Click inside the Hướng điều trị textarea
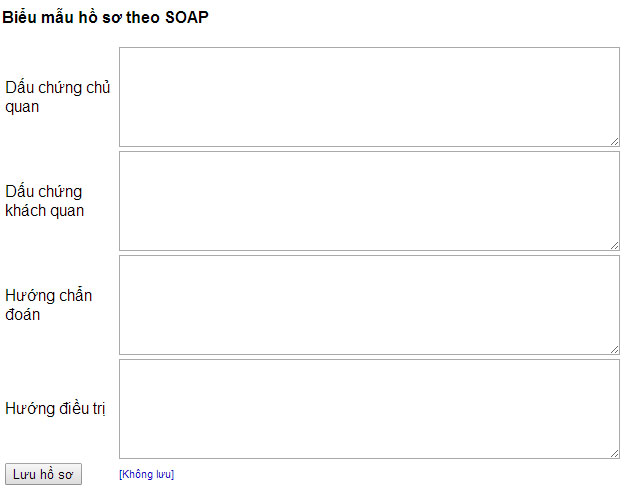The image size is (638, 488). tap(369, 409)
